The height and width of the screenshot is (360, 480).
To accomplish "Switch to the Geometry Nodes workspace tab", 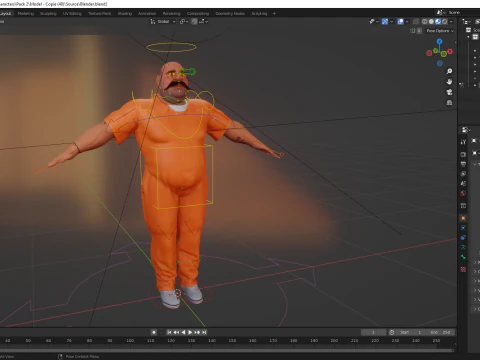I will tap(230, 14).
